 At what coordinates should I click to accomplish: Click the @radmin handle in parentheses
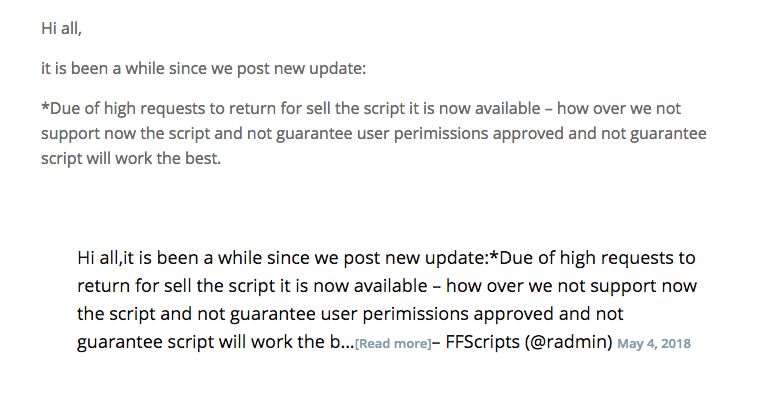[568, 342]
